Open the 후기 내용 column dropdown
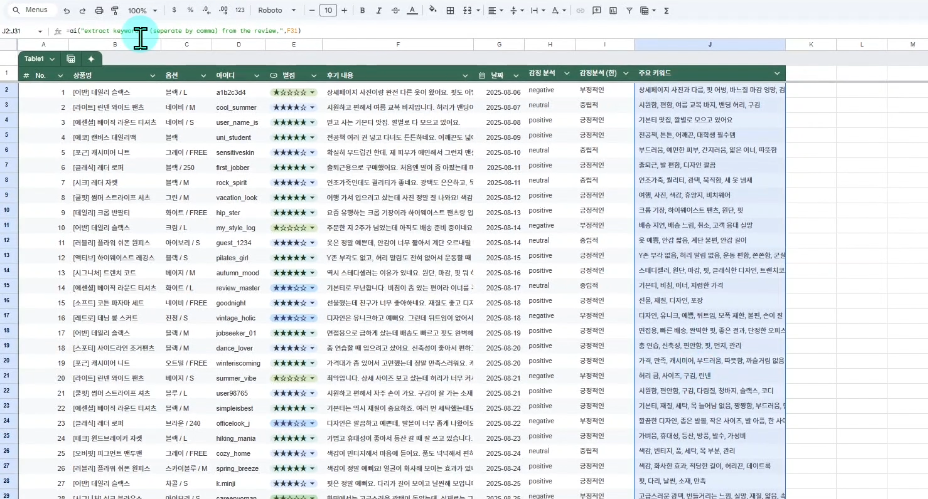Screen dimensions: 928x499 coord(465,76)
